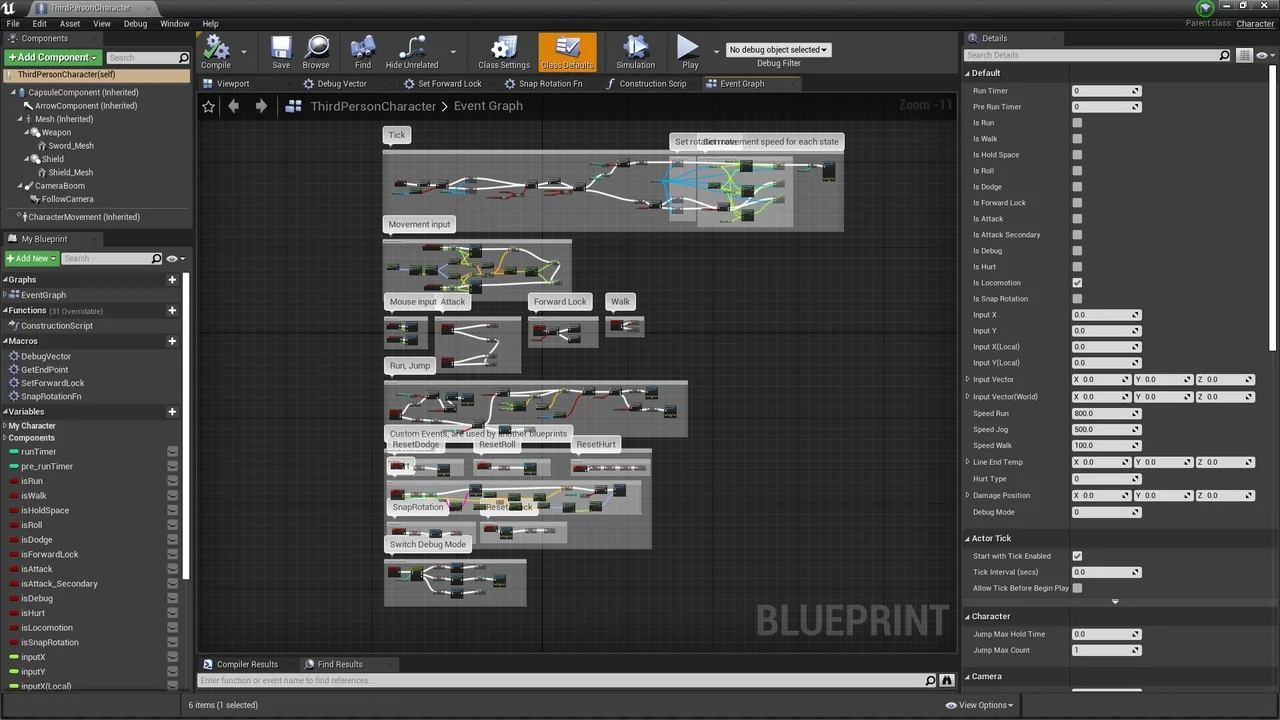Viewport: 1280px width, 720px height.
Task: Open the Add New dropdown in My Blueprint
Action: point(31,258)
